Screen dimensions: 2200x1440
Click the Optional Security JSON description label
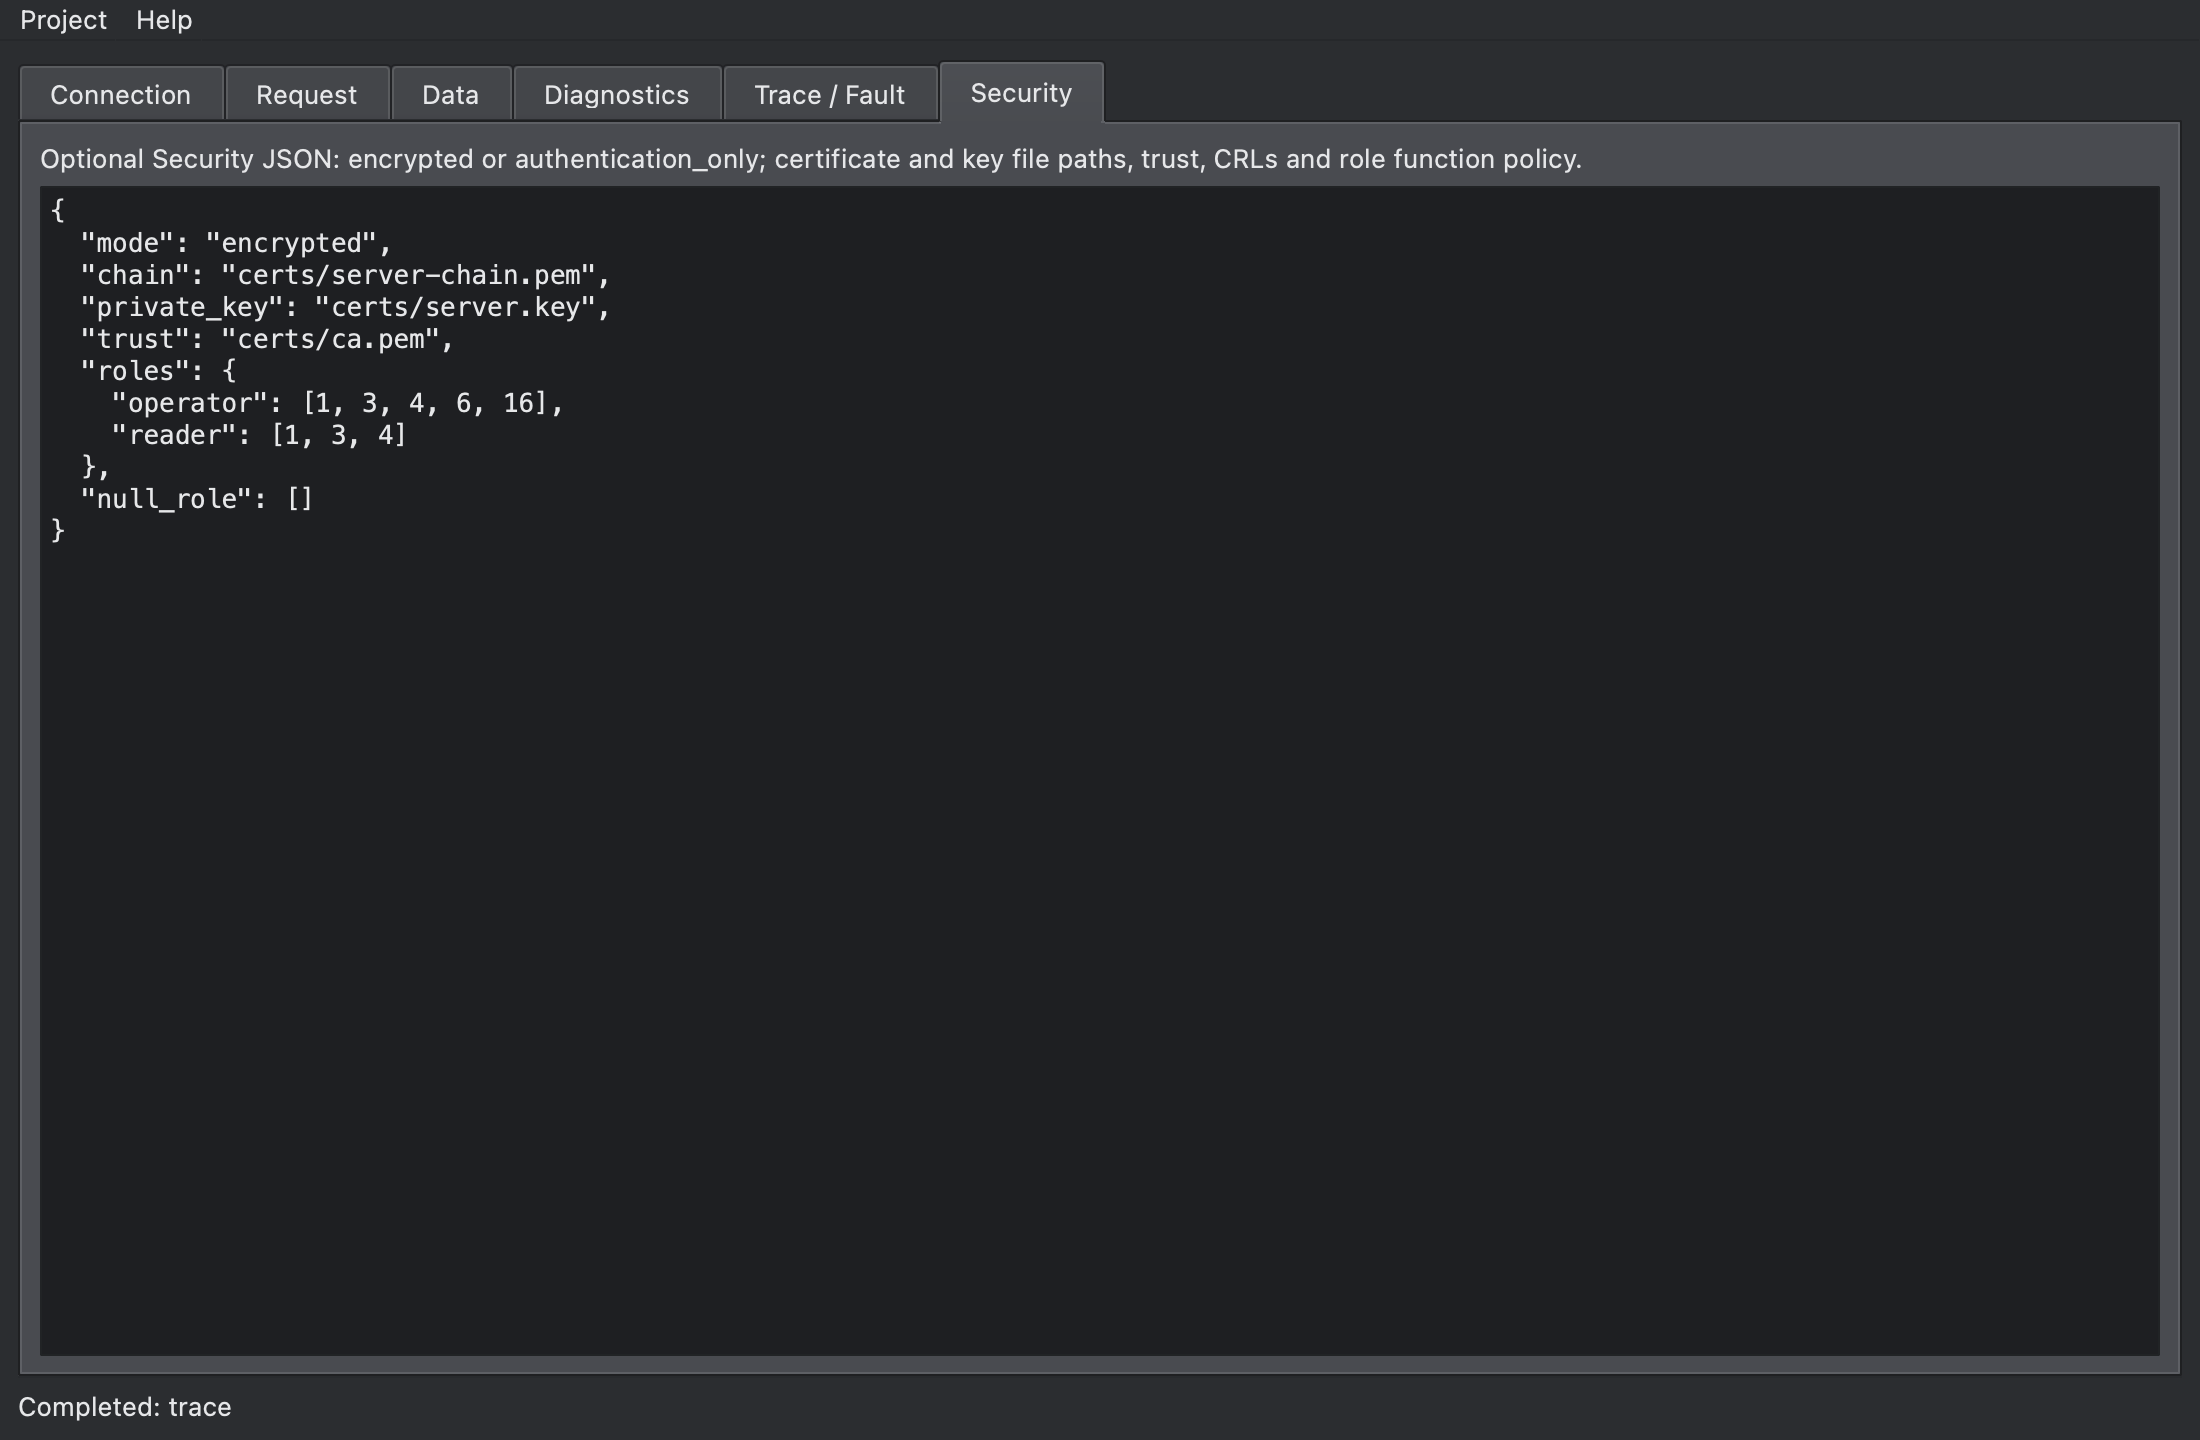(x=811, y=159)
